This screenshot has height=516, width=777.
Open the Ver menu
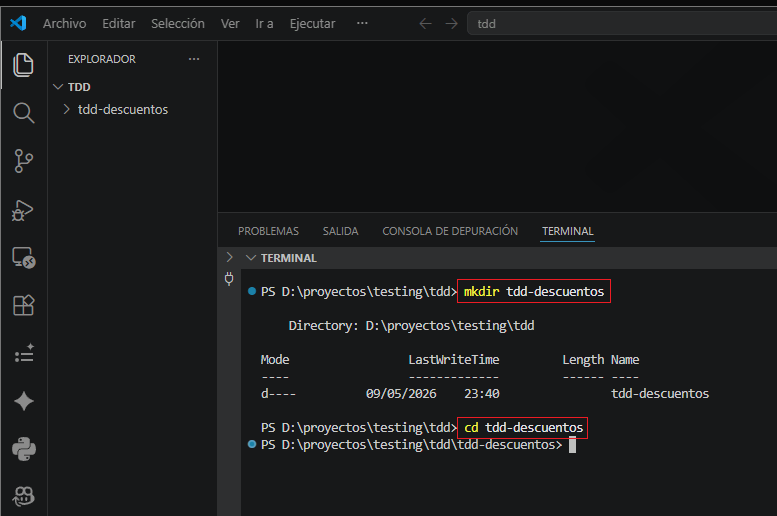tap(230, 23)
